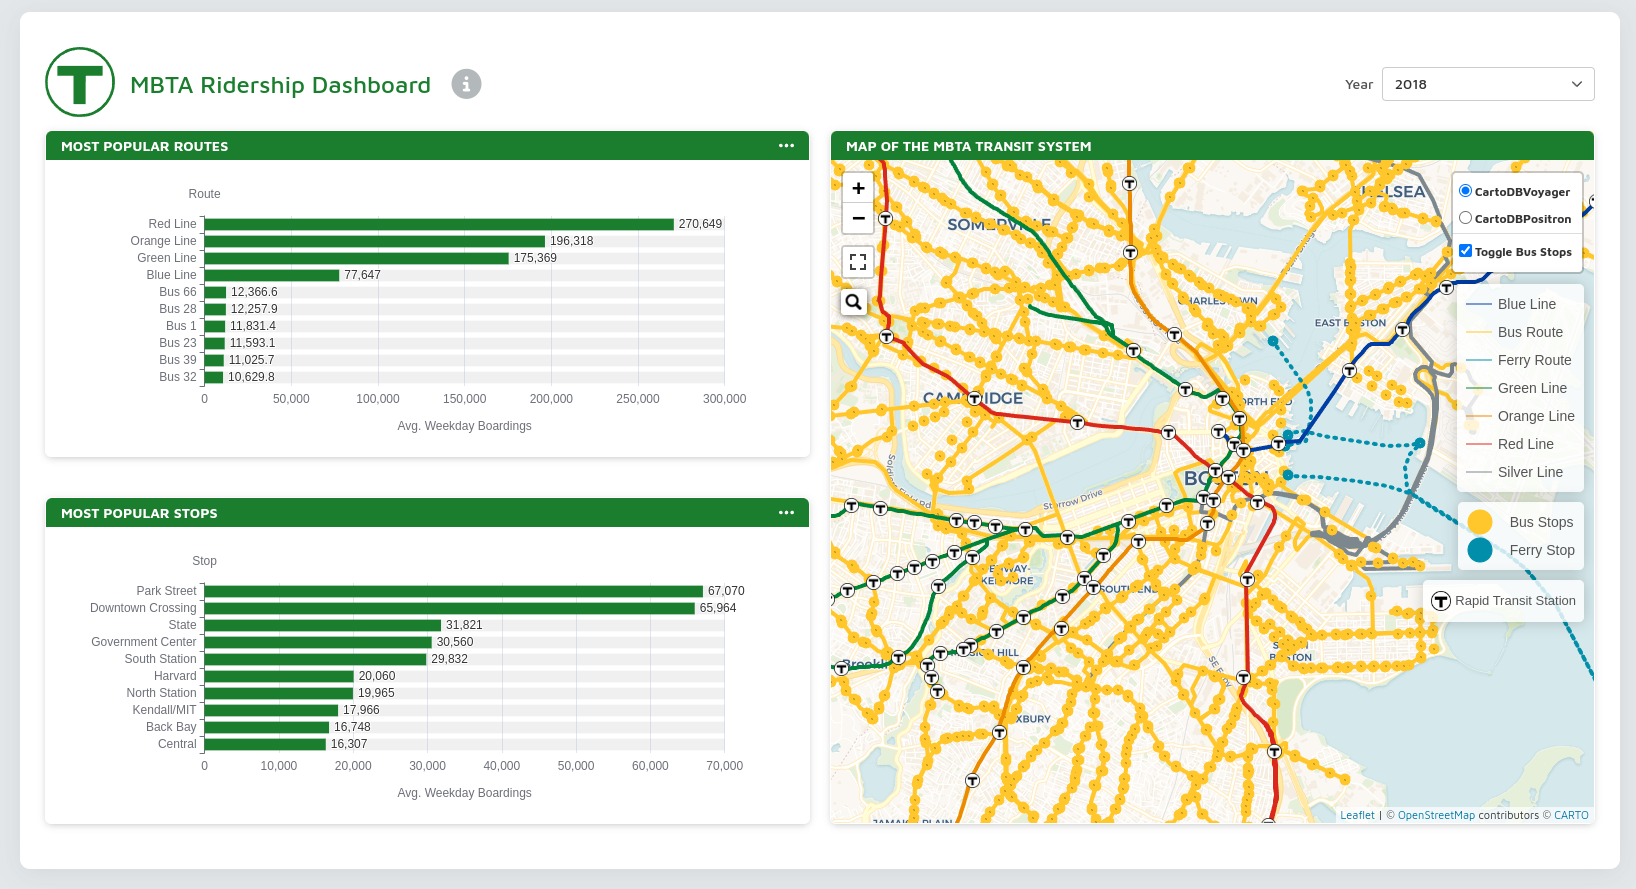Toggle map fullscreen view
1636x889 pixels.
(858, 262)
